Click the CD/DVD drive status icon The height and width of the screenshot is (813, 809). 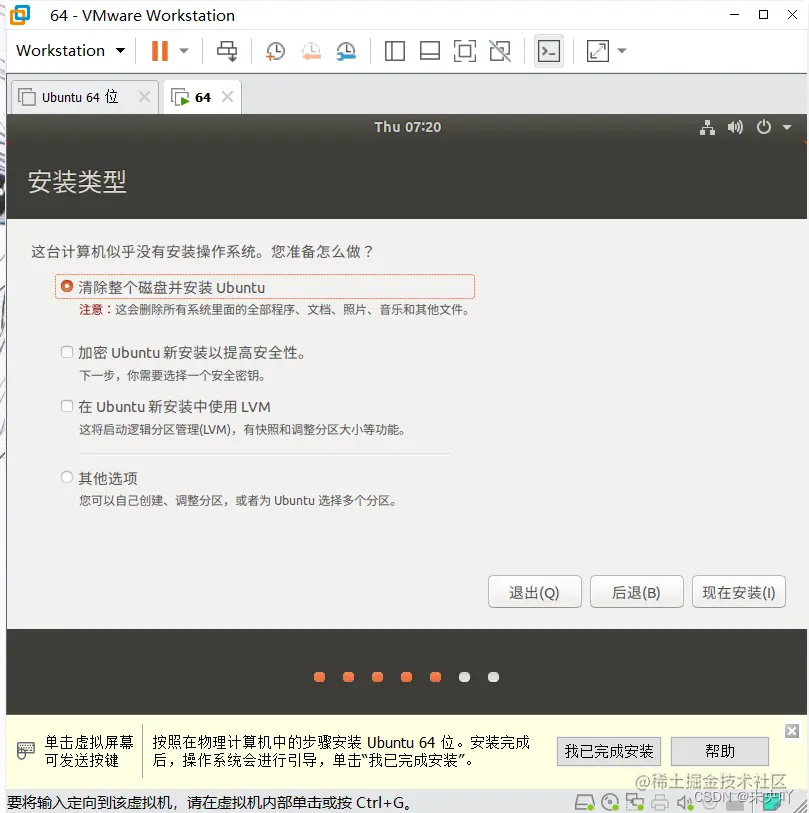610,803
